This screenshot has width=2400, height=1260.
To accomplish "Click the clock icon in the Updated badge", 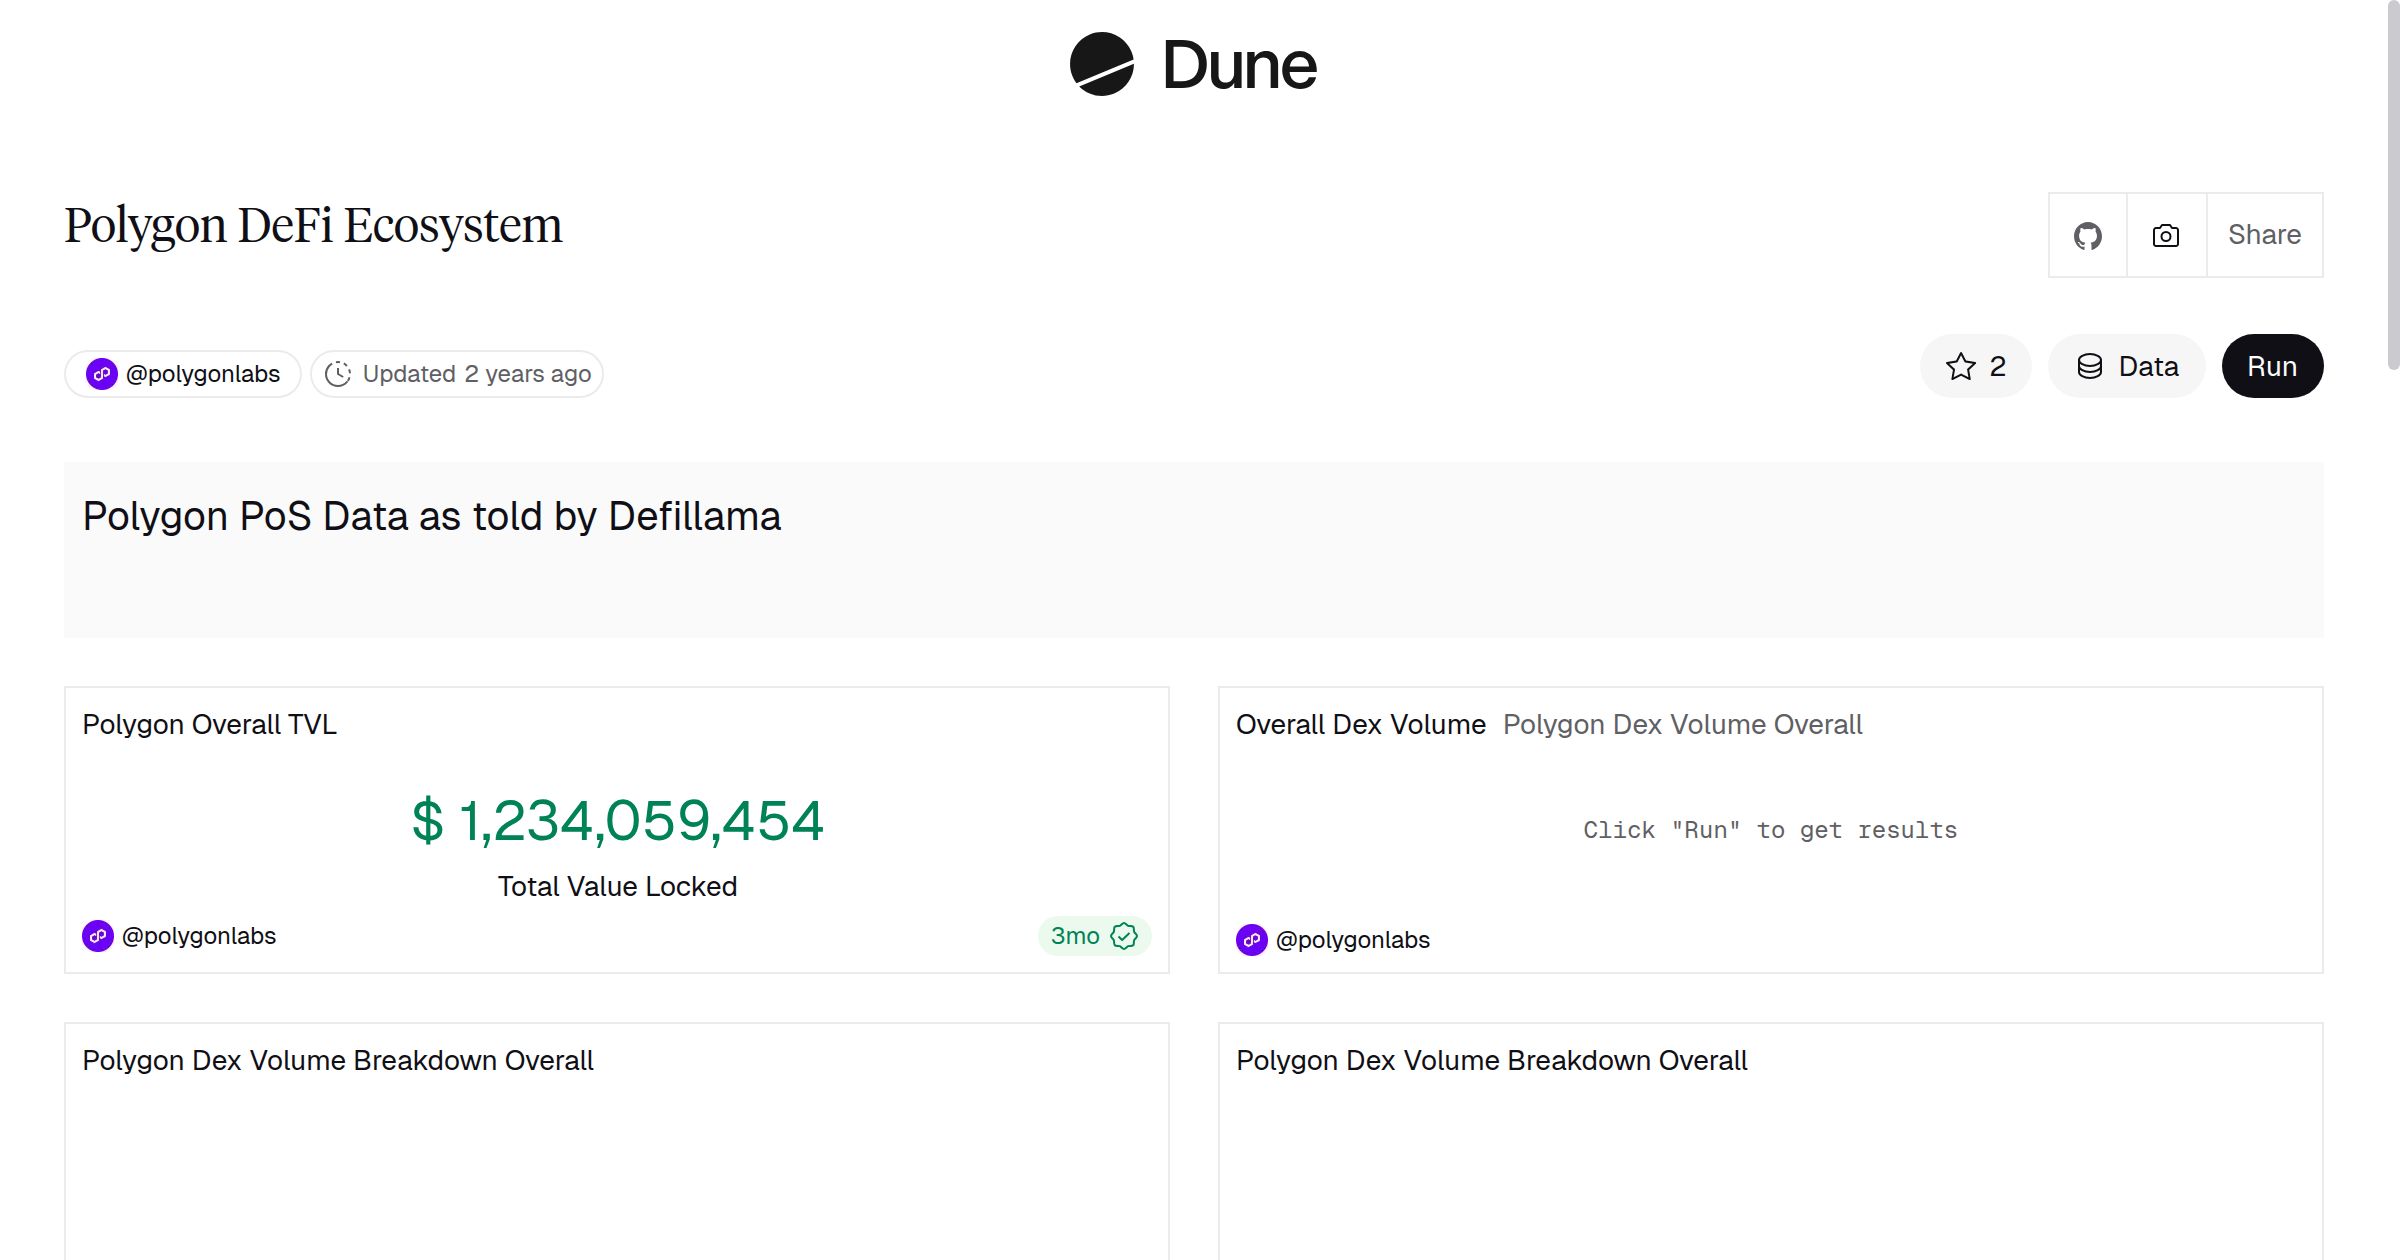I will click(339, 373).
